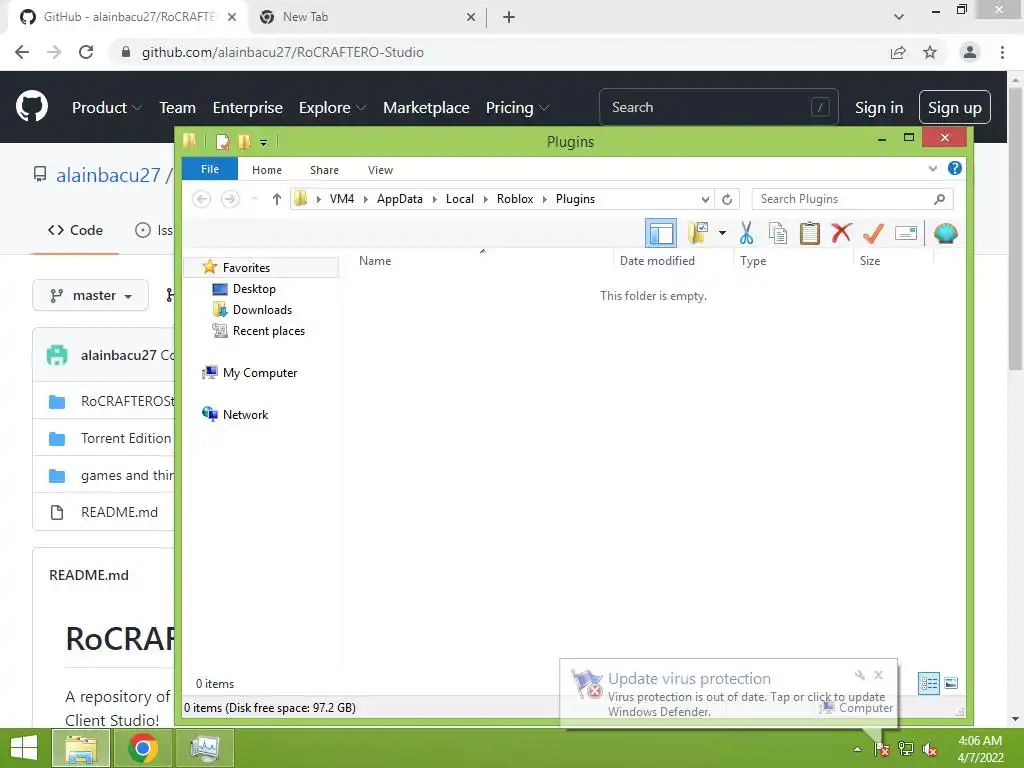Click Refresh in the Explorer address bar
The height and width of the screenshot is (768, 1024).
point(727,199)
